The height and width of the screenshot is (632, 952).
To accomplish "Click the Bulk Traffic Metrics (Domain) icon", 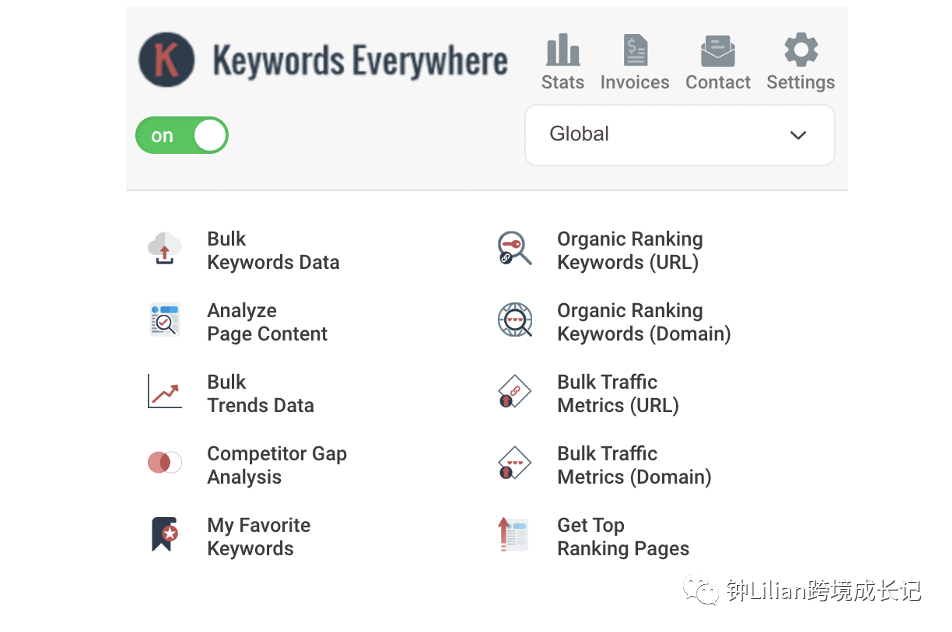I will pos(514,463).
